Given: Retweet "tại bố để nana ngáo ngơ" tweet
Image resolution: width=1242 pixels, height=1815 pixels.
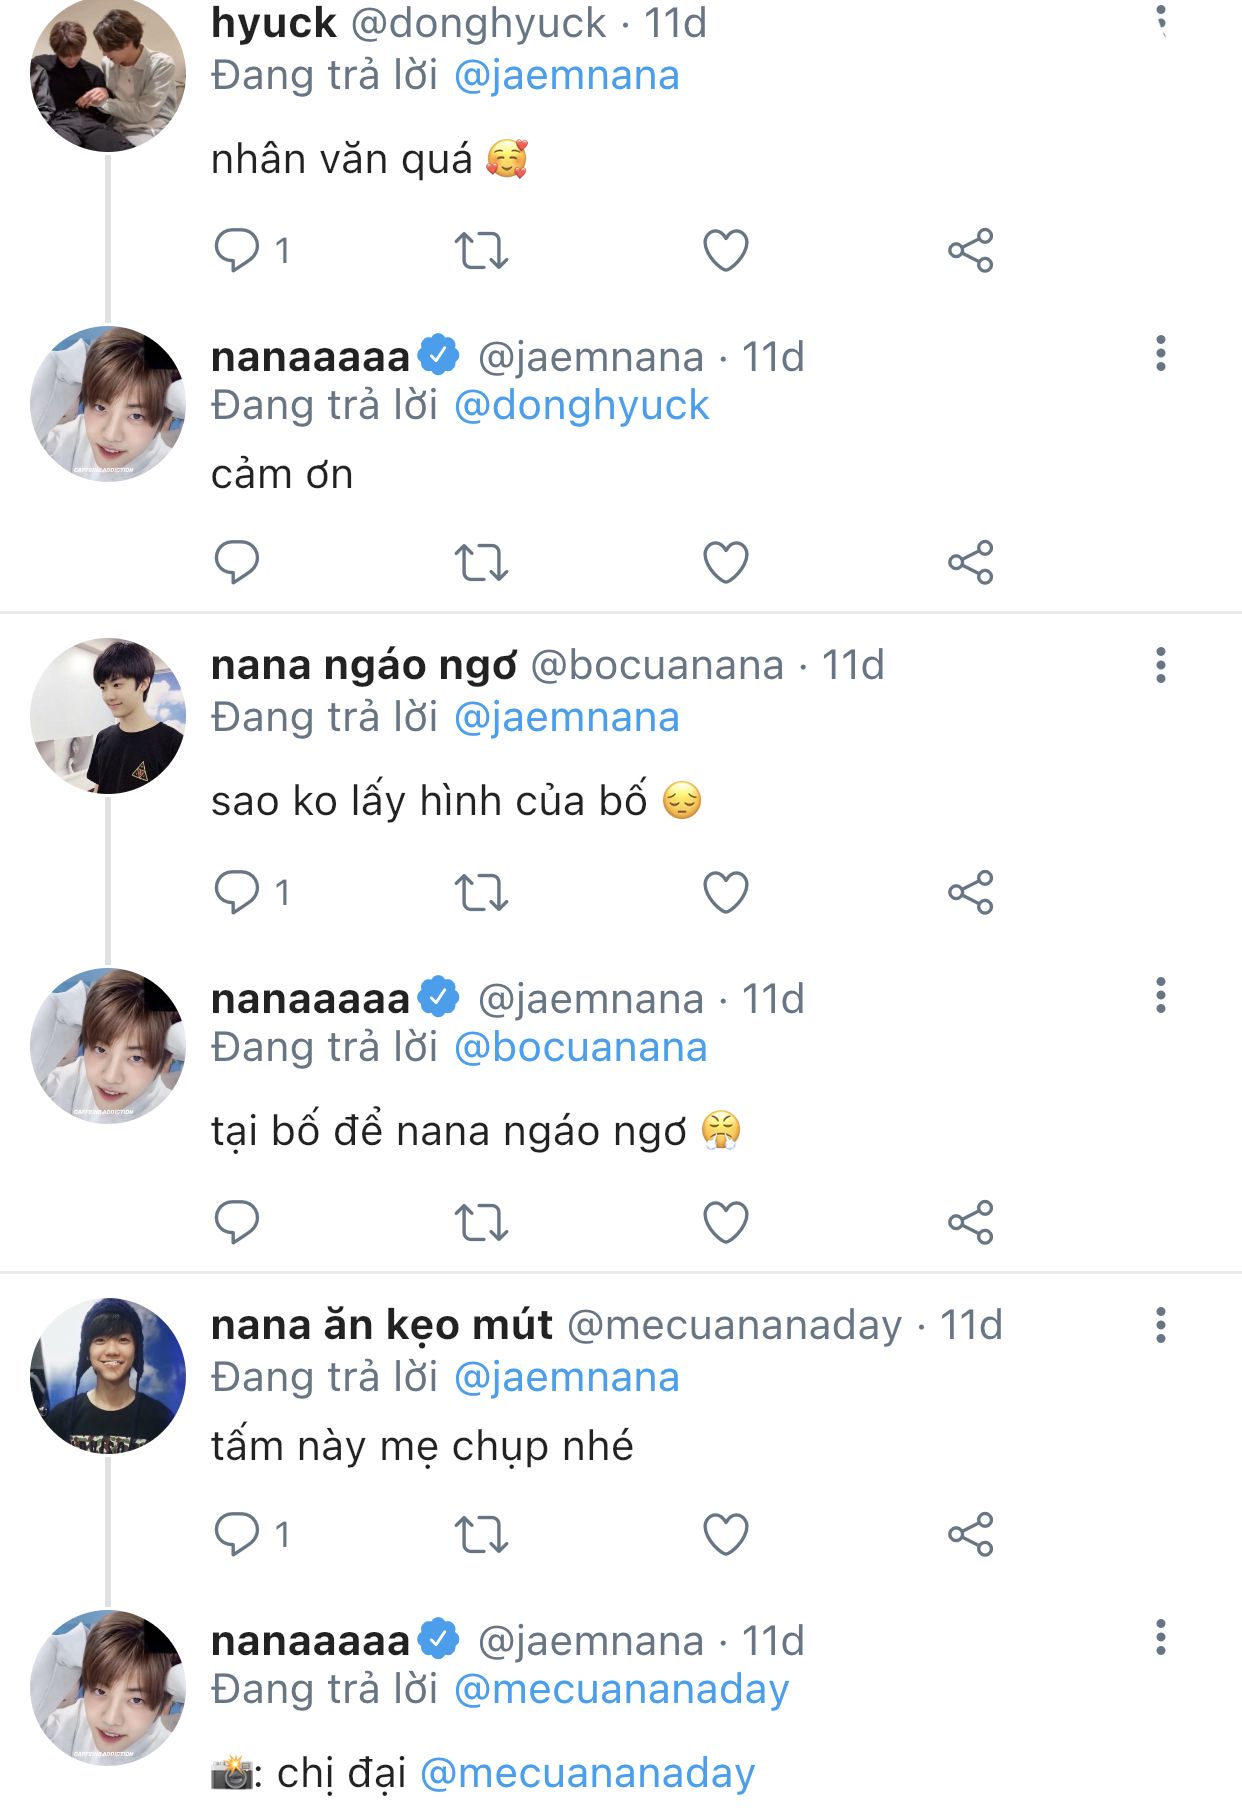Looking at the screenshot, I should [x=481, y=1222].
